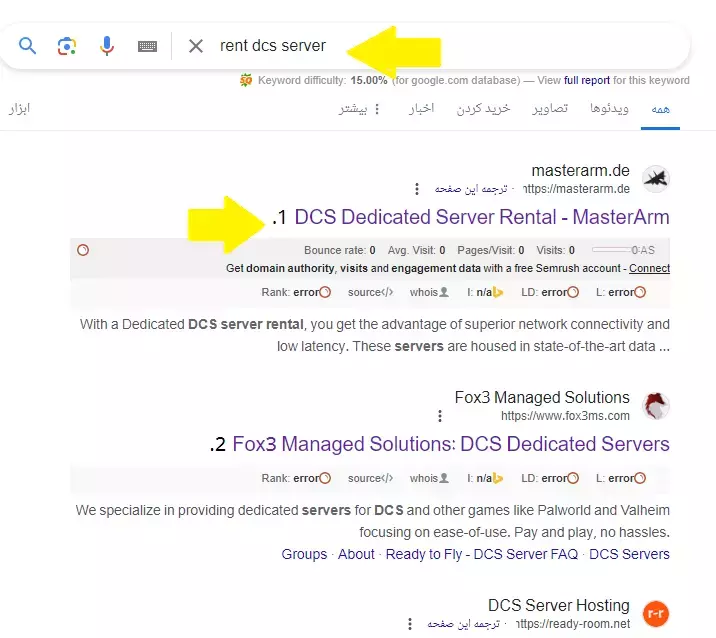This screenshot has width=716, height=638.
Task: Click the https://www.fox3ms.com URL text
Action: click(565, 416)
